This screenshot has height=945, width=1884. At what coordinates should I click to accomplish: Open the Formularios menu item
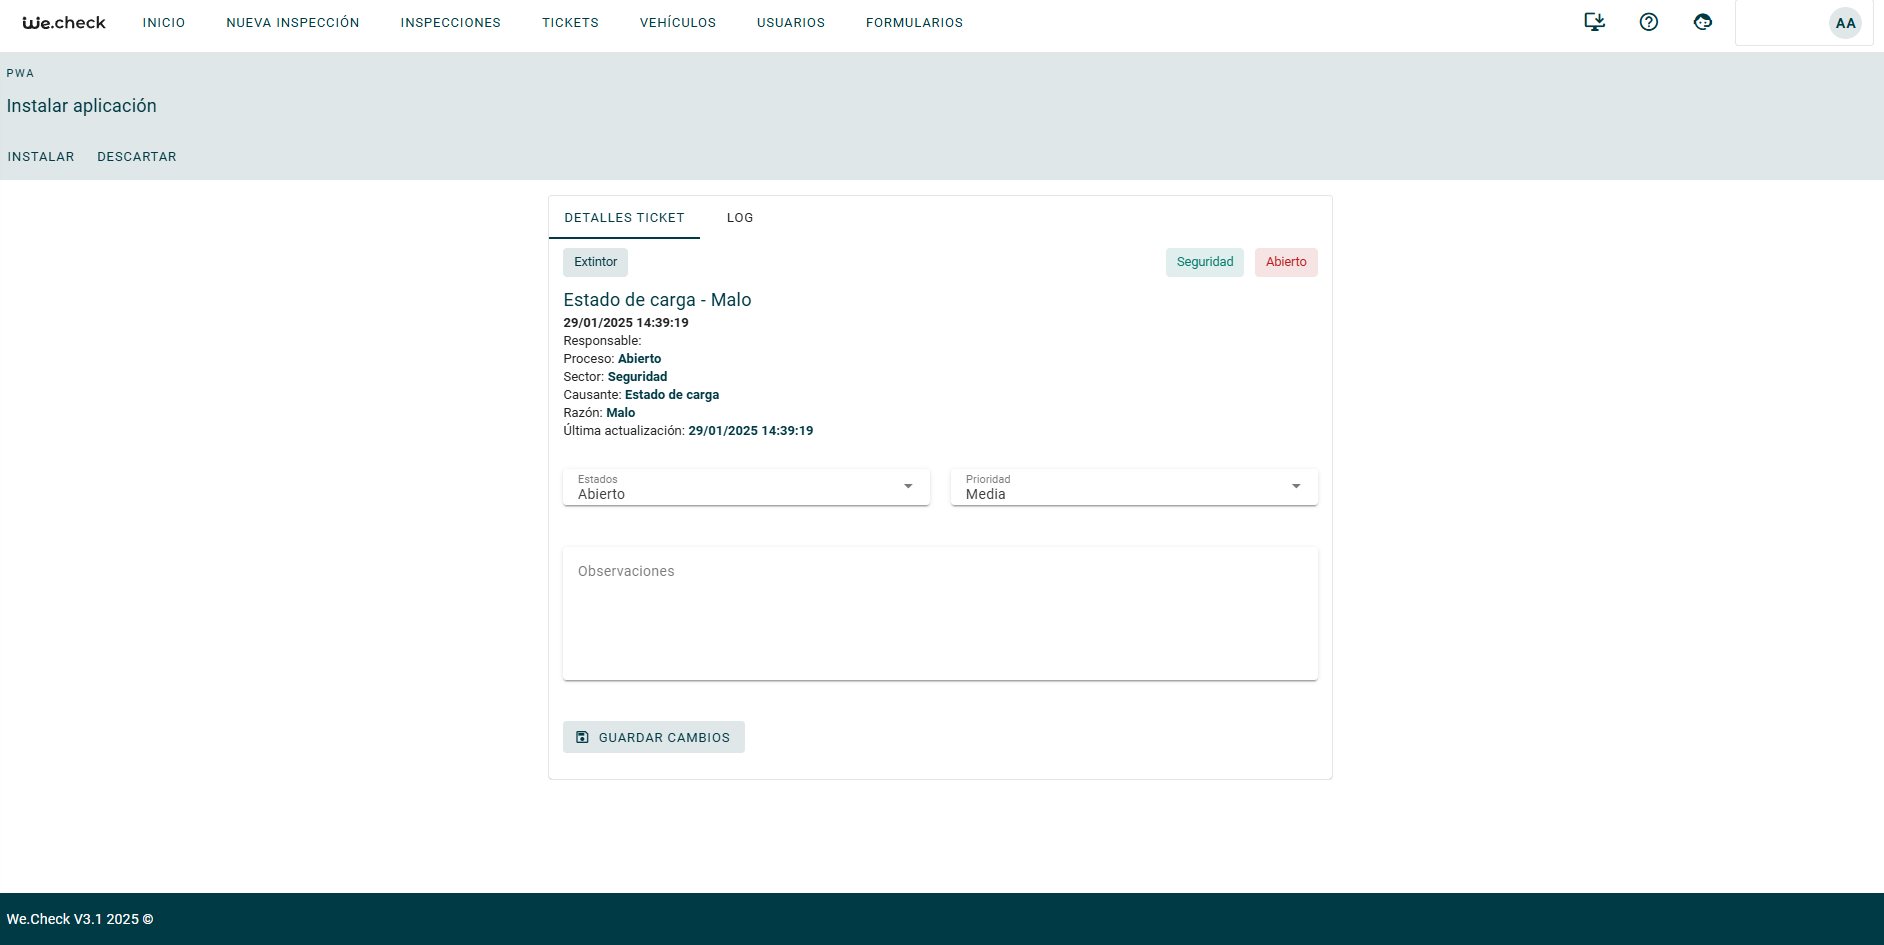tap(914, 23)
